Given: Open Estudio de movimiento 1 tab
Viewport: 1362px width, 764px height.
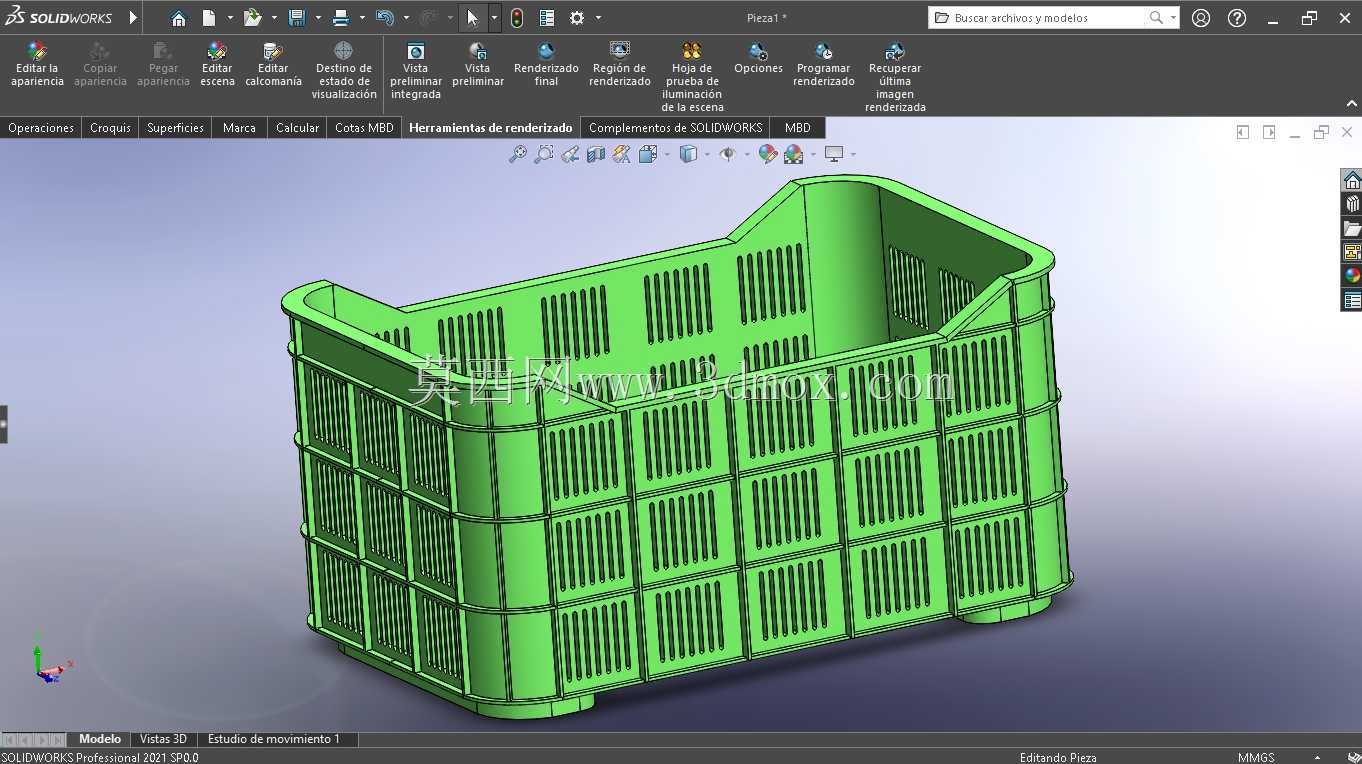Looking at the screenshot, I should pyautogui.click(x=274, y=739).
